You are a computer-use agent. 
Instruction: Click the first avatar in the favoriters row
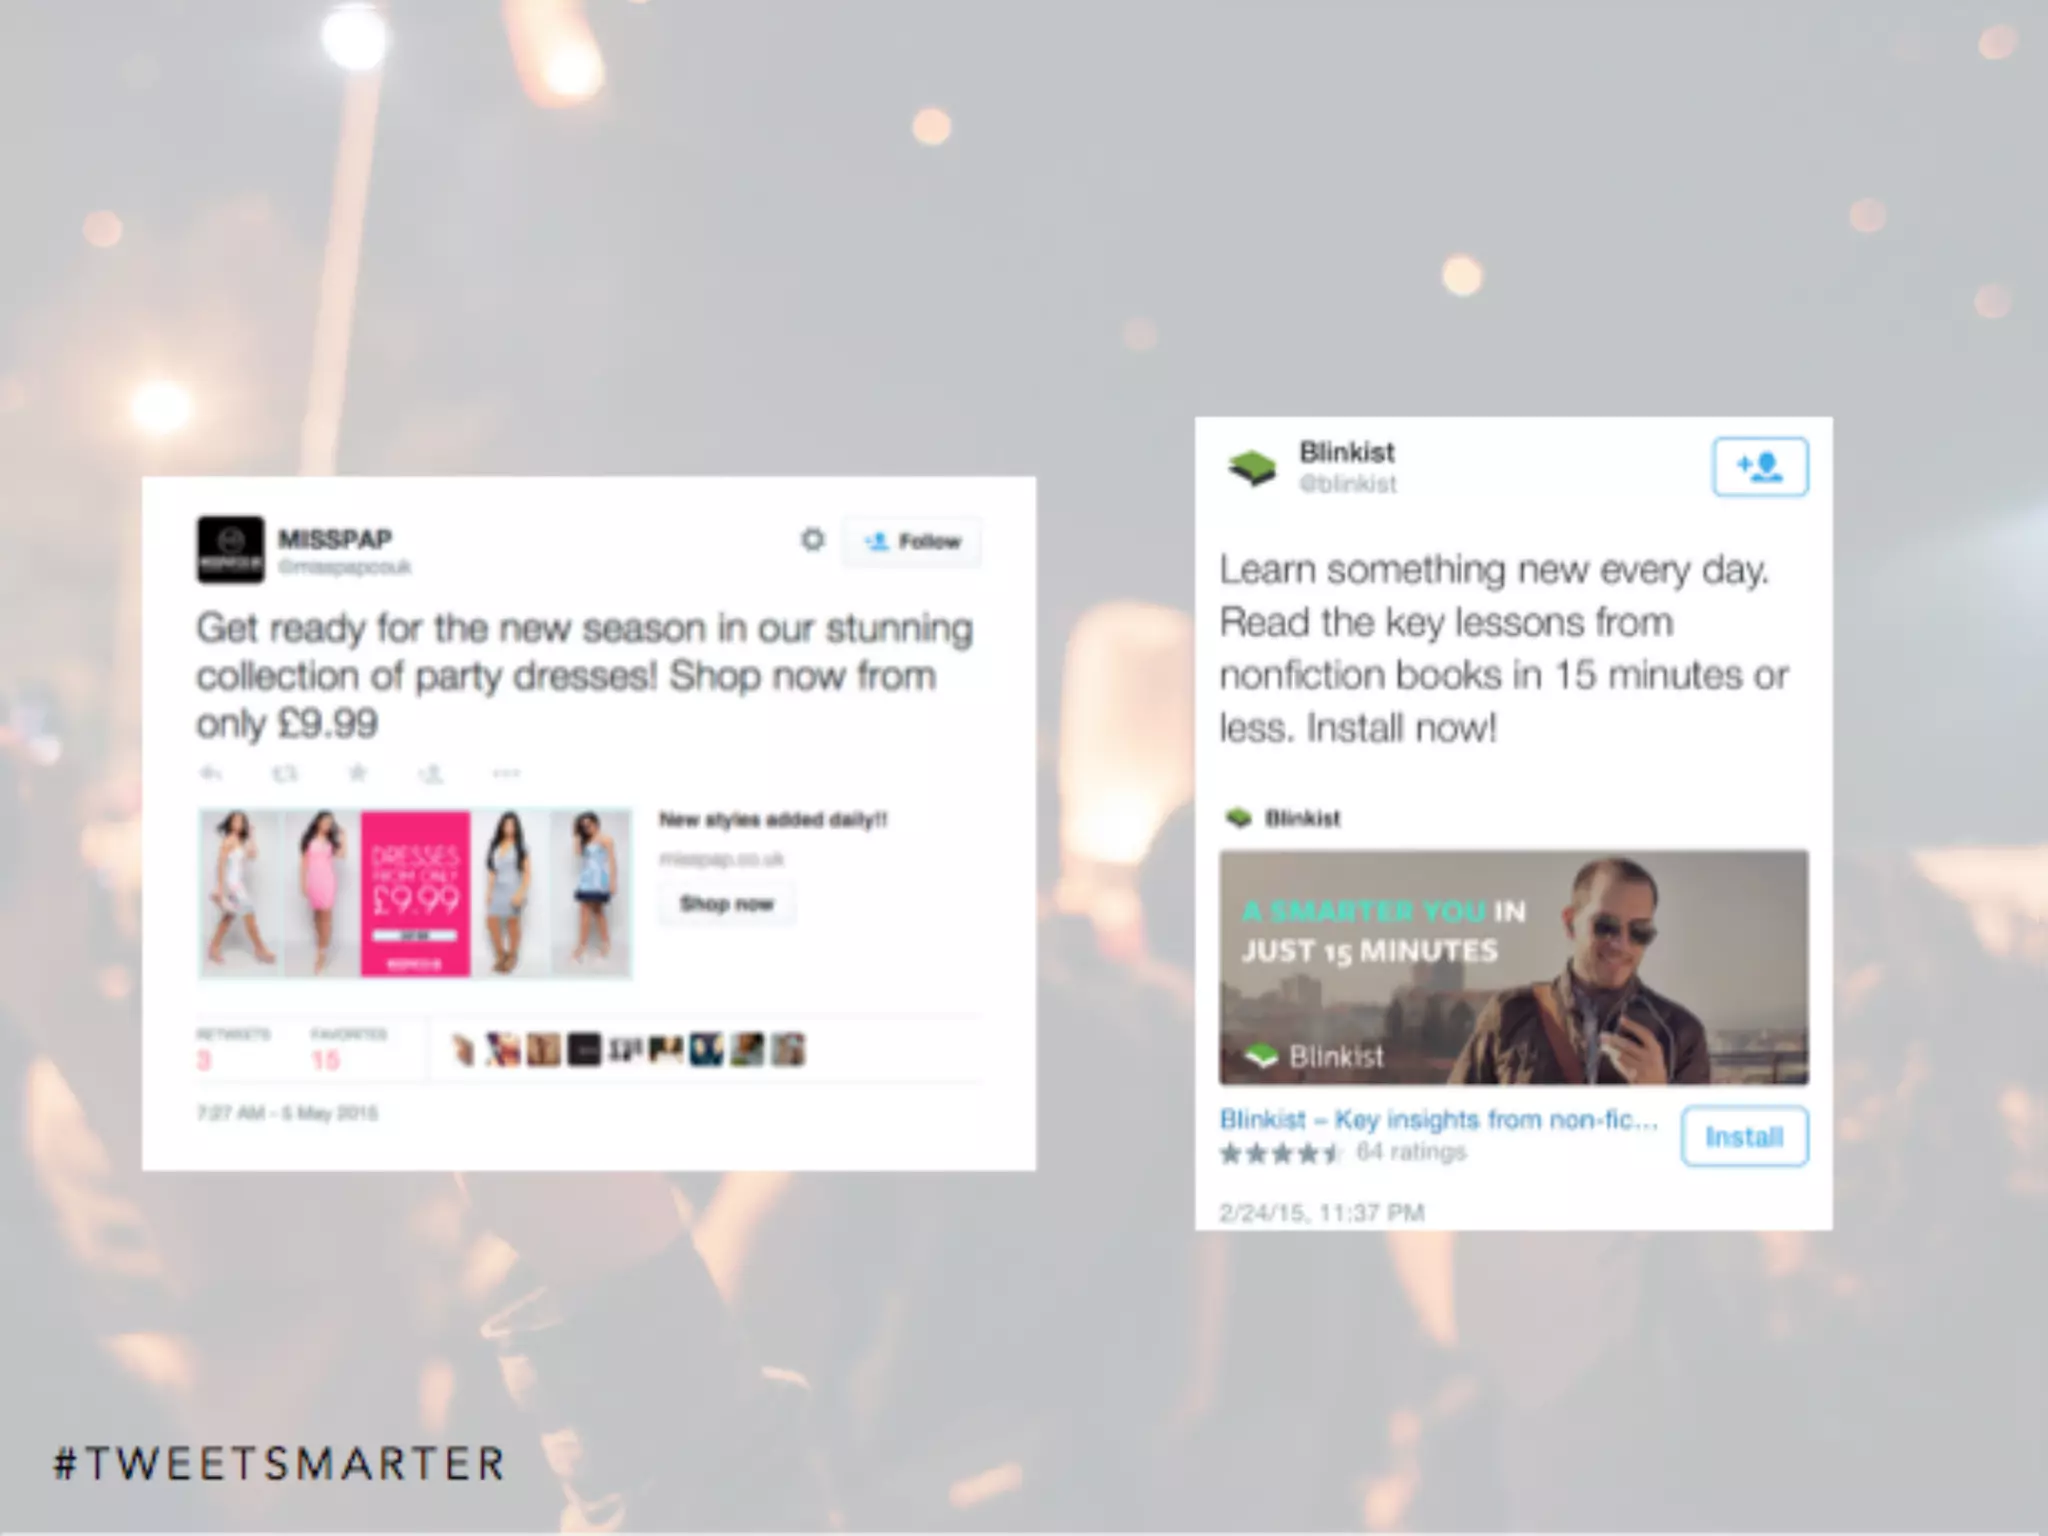(463, 1049)
